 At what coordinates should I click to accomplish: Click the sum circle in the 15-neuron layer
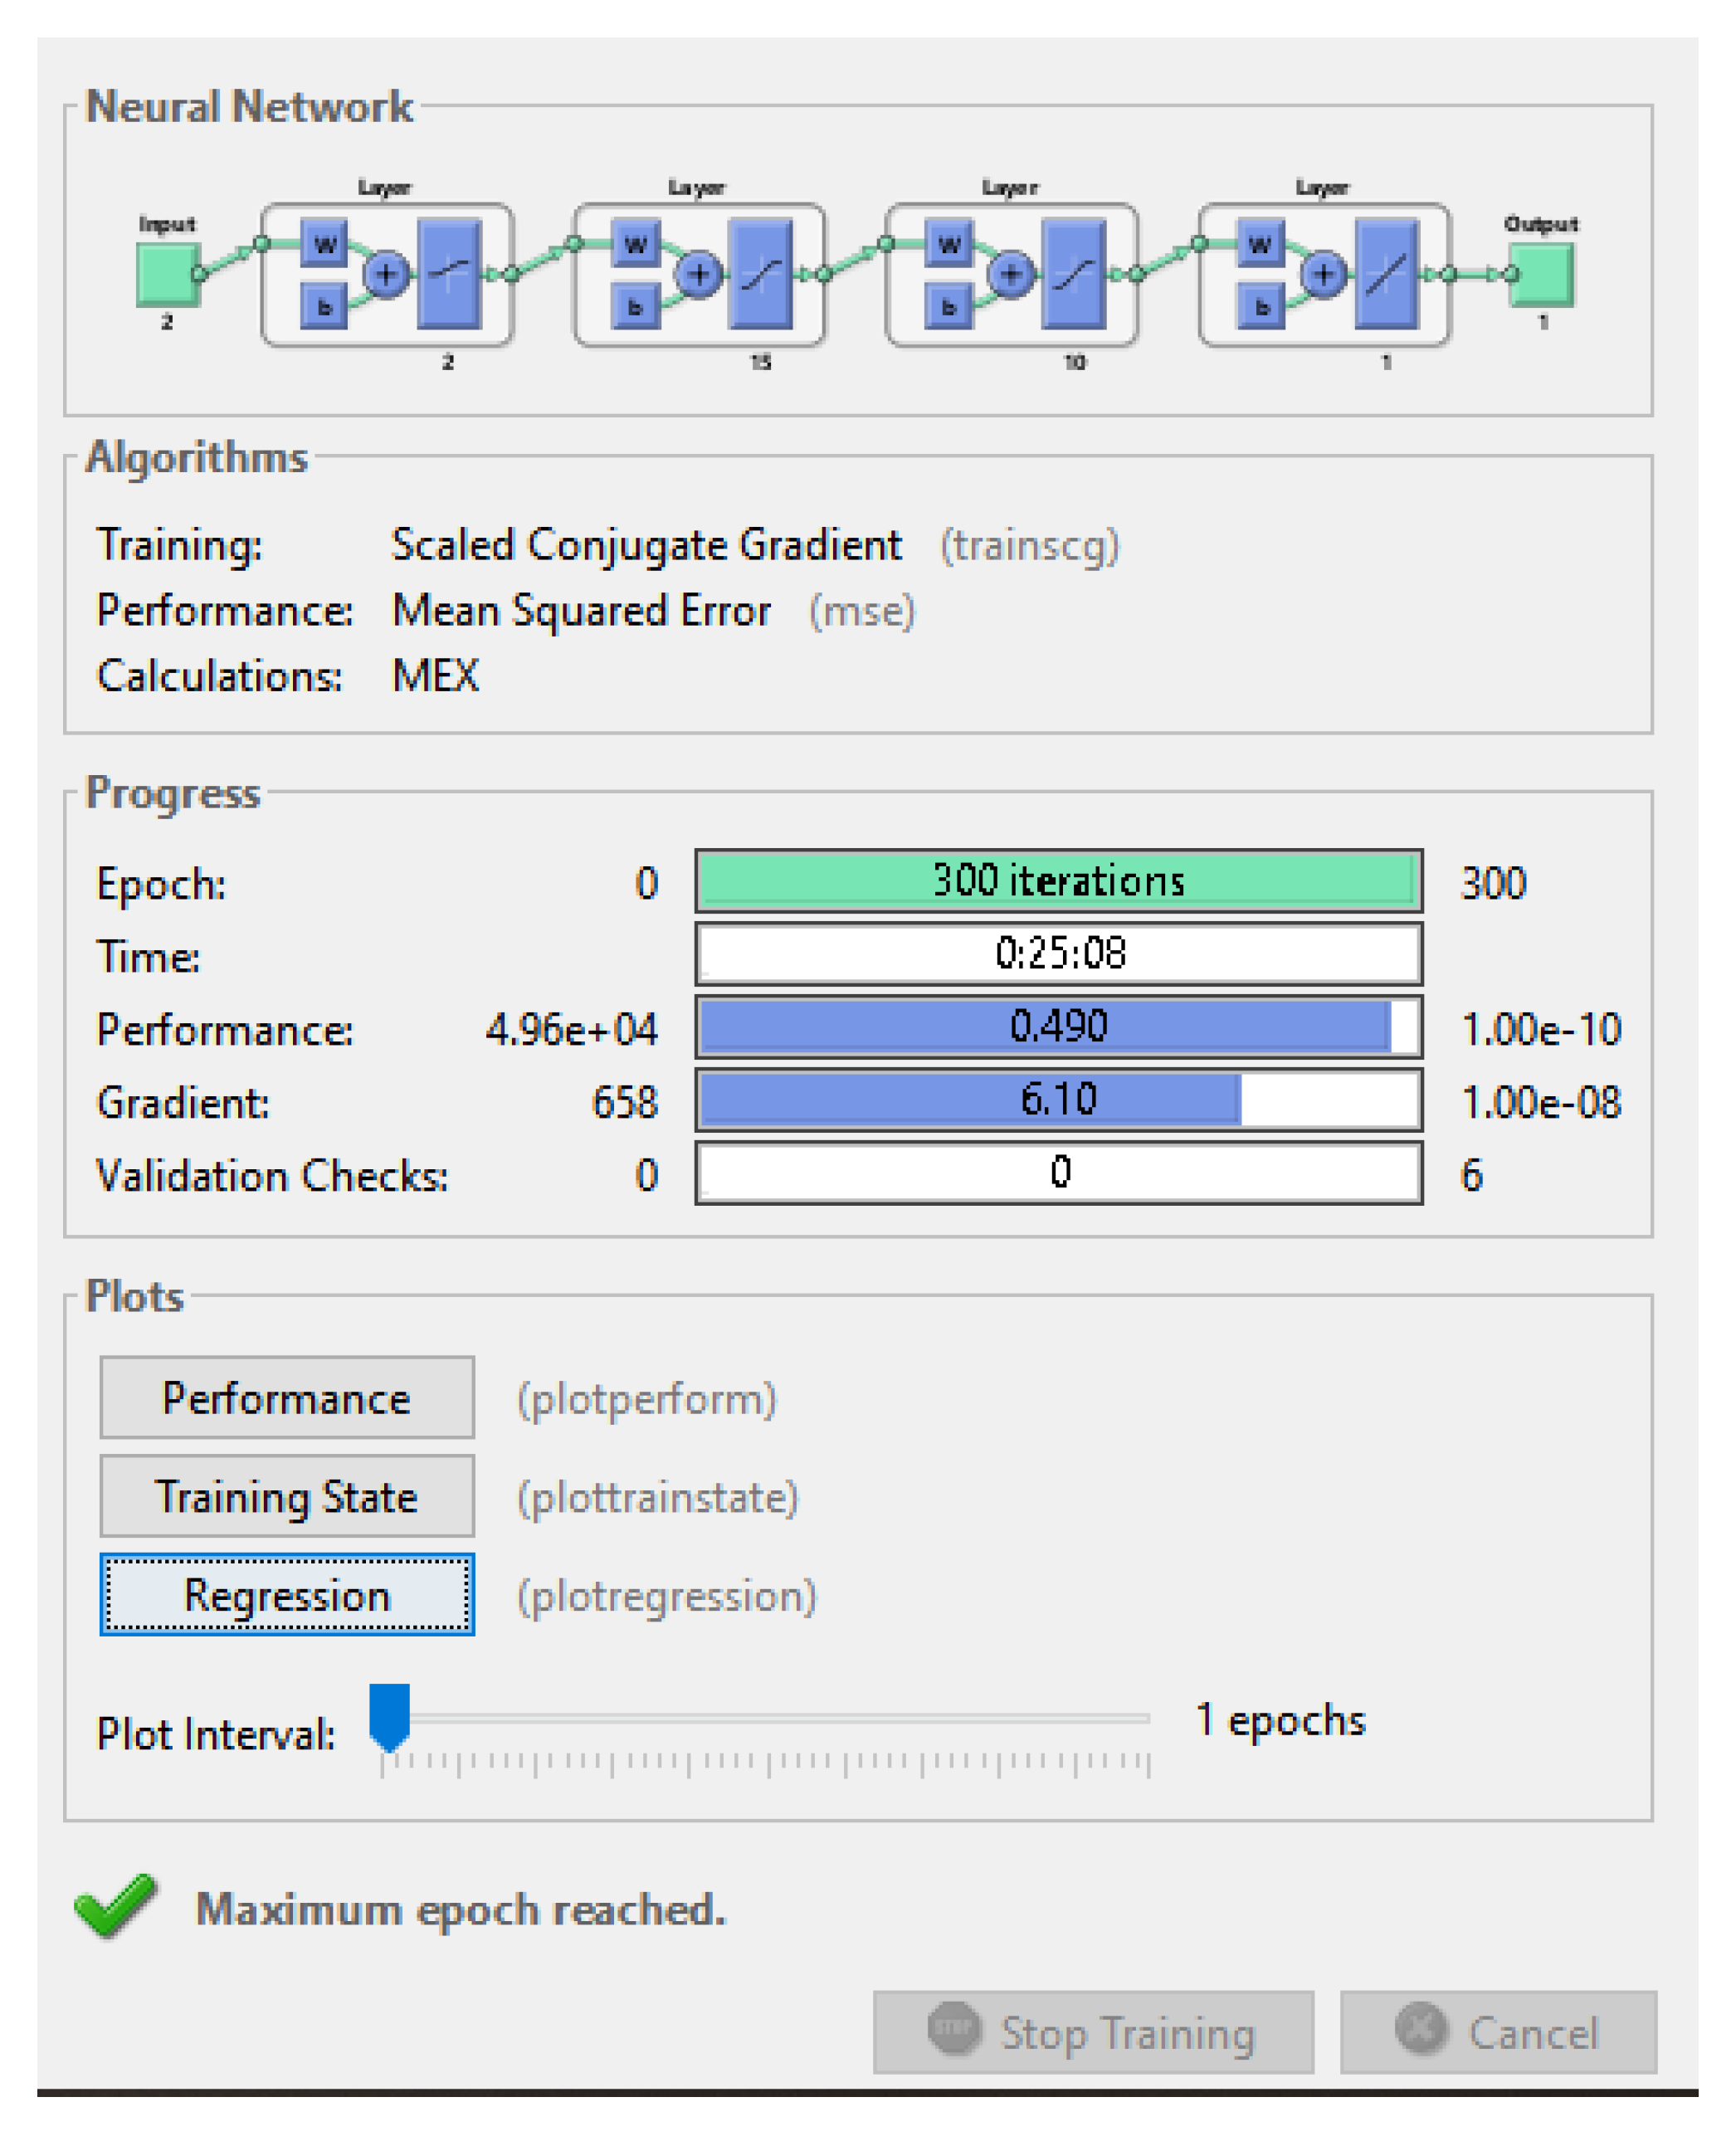[x=699, y=273]
